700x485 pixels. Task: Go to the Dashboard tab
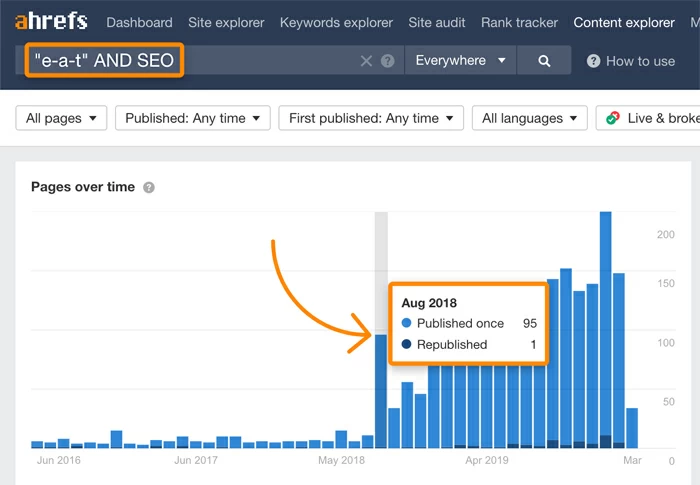pos(139,22)
